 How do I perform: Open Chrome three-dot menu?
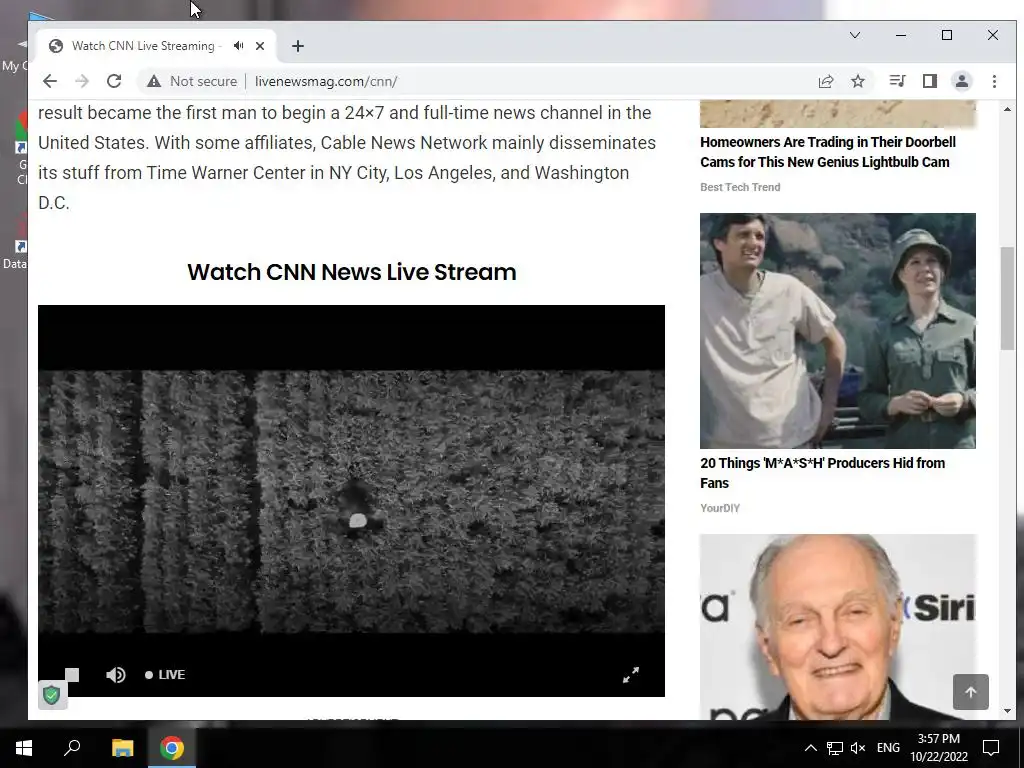click(995, 81)
